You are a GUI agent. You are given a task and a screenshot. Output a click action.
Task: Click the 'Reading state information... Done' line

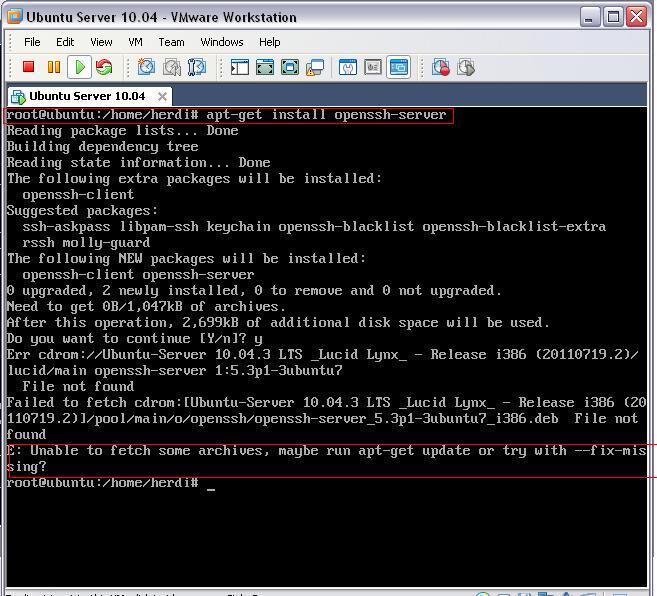pyautogui.click(x=138, y=163)
